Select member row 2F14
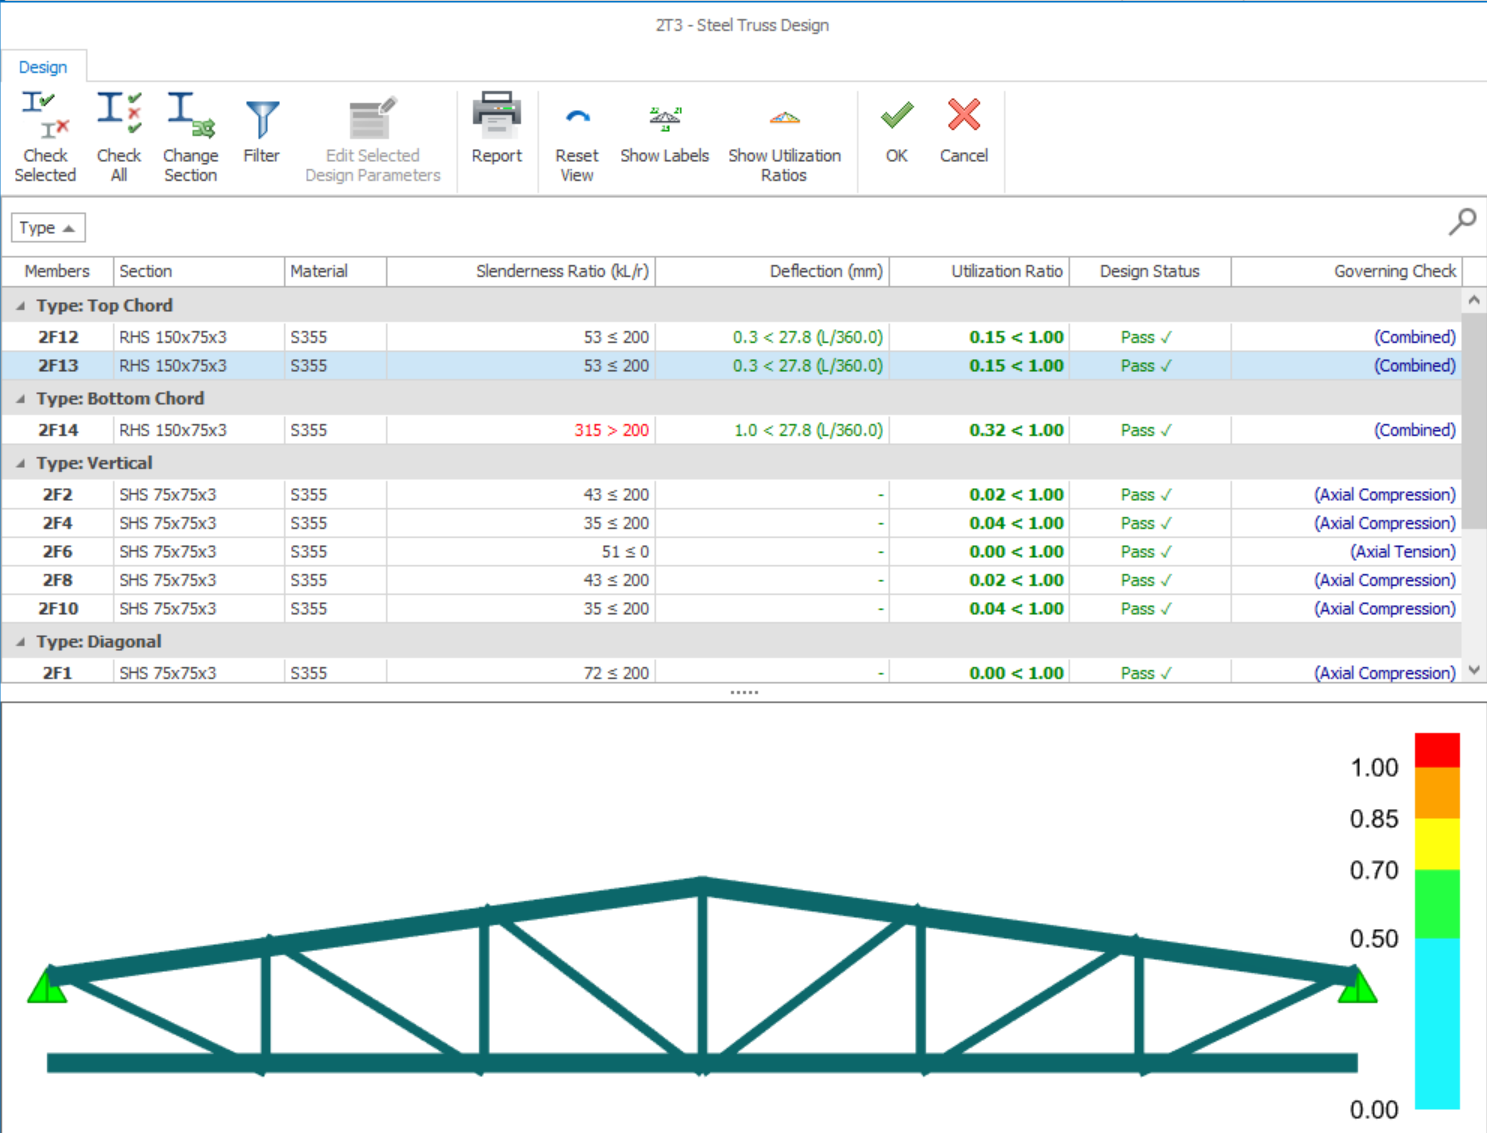This screenshot has width=1487, height=1133. (58, 430)
